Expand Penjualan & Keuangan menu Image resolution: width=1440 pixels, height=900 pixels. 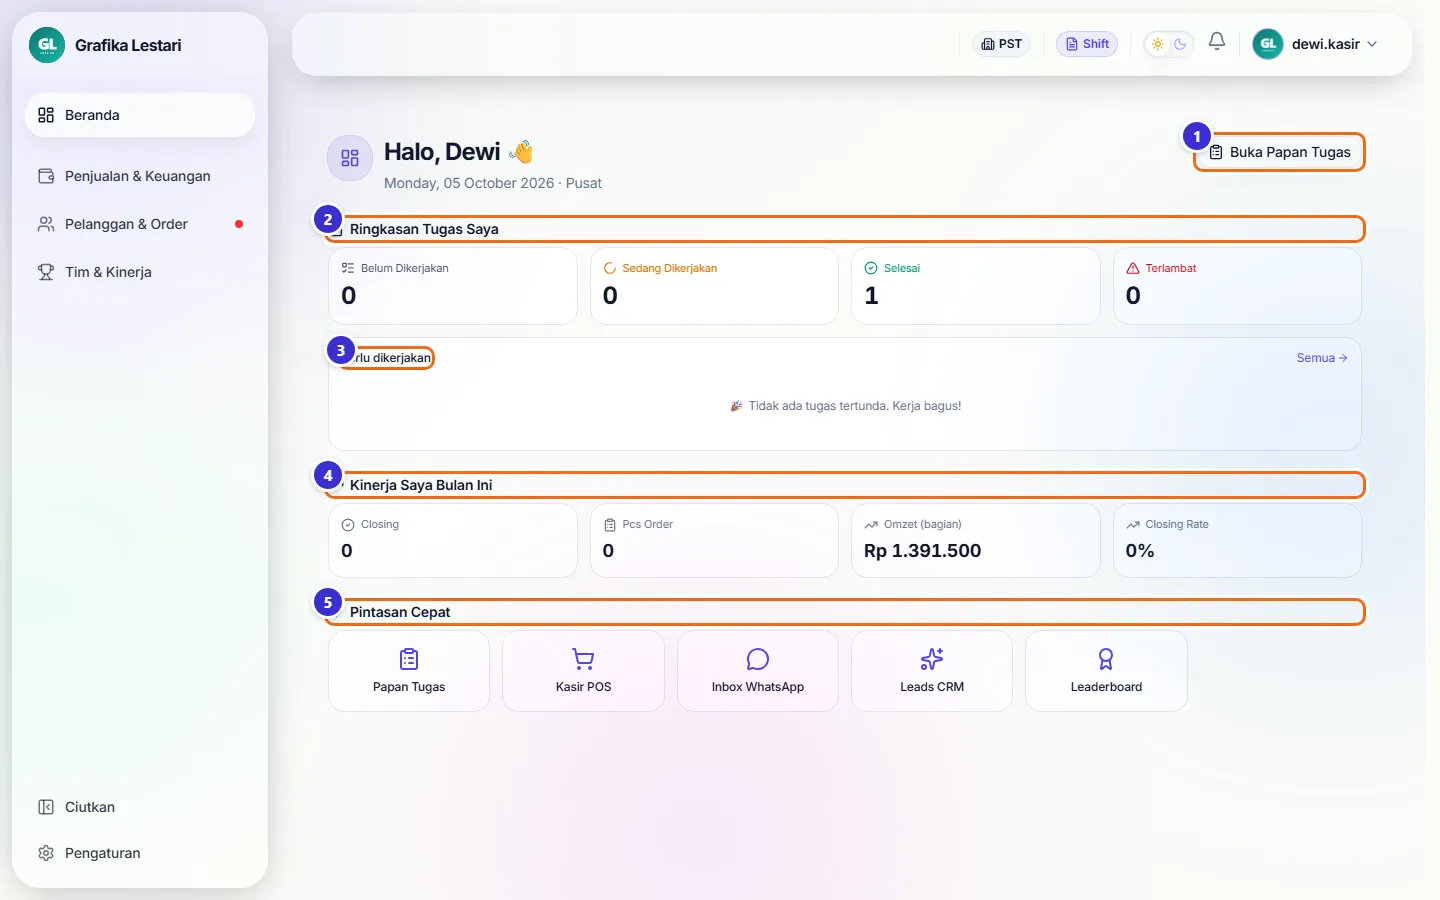click(140, 176)
